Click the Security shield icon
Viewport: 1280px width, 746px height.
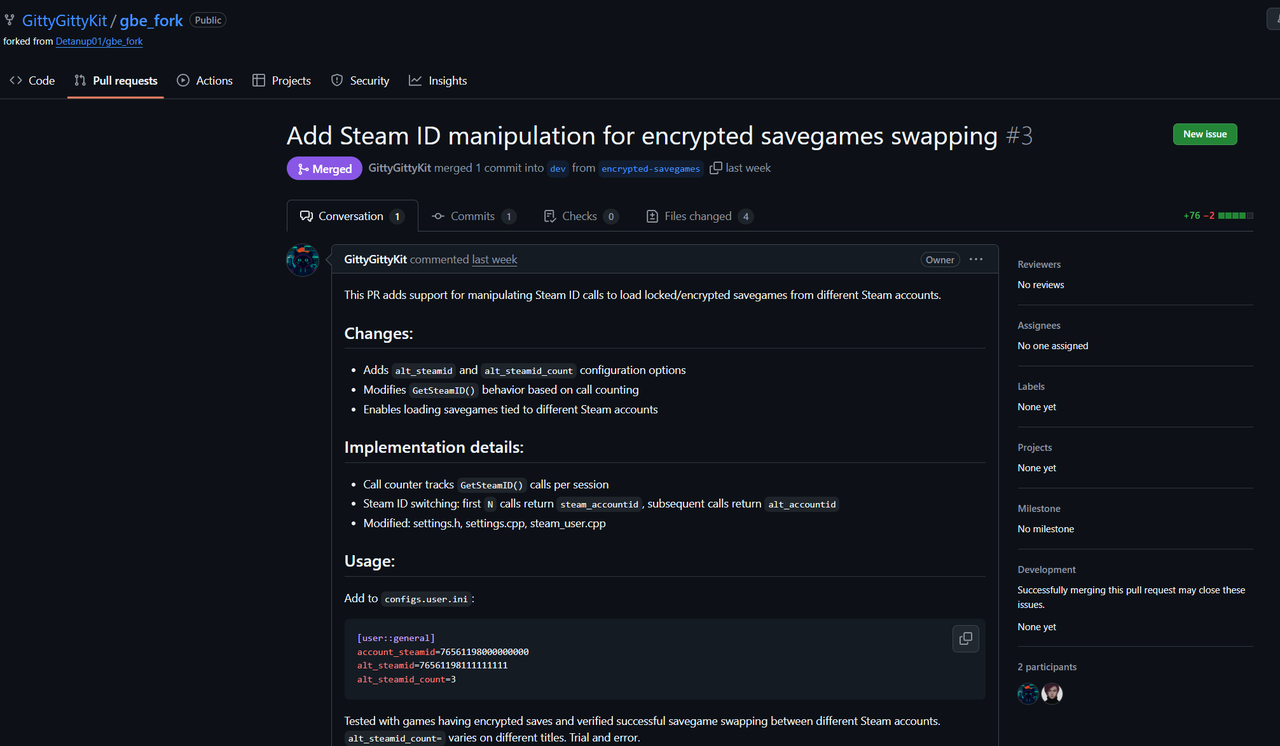337,80
